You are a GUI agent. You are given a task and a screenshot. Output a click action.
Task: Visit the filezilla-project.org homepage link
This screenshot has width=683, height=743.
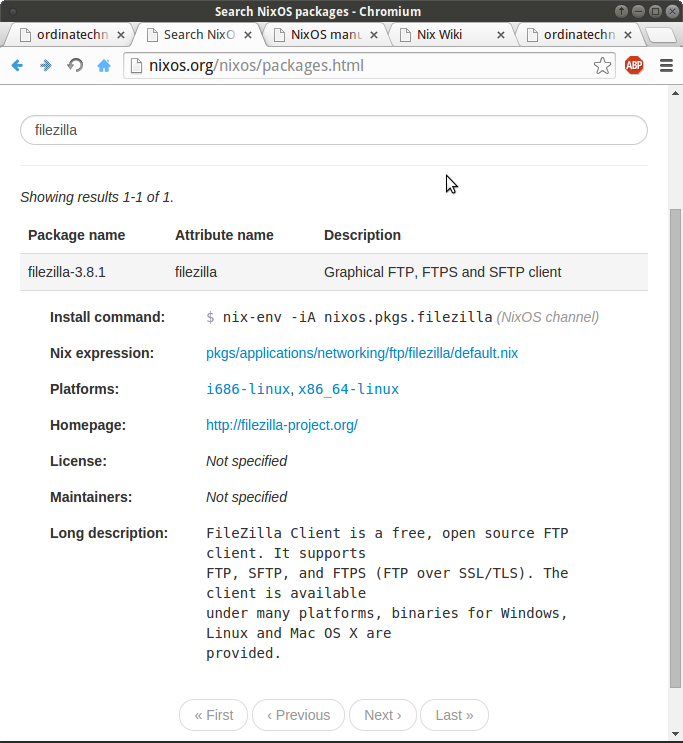(282, 425)
